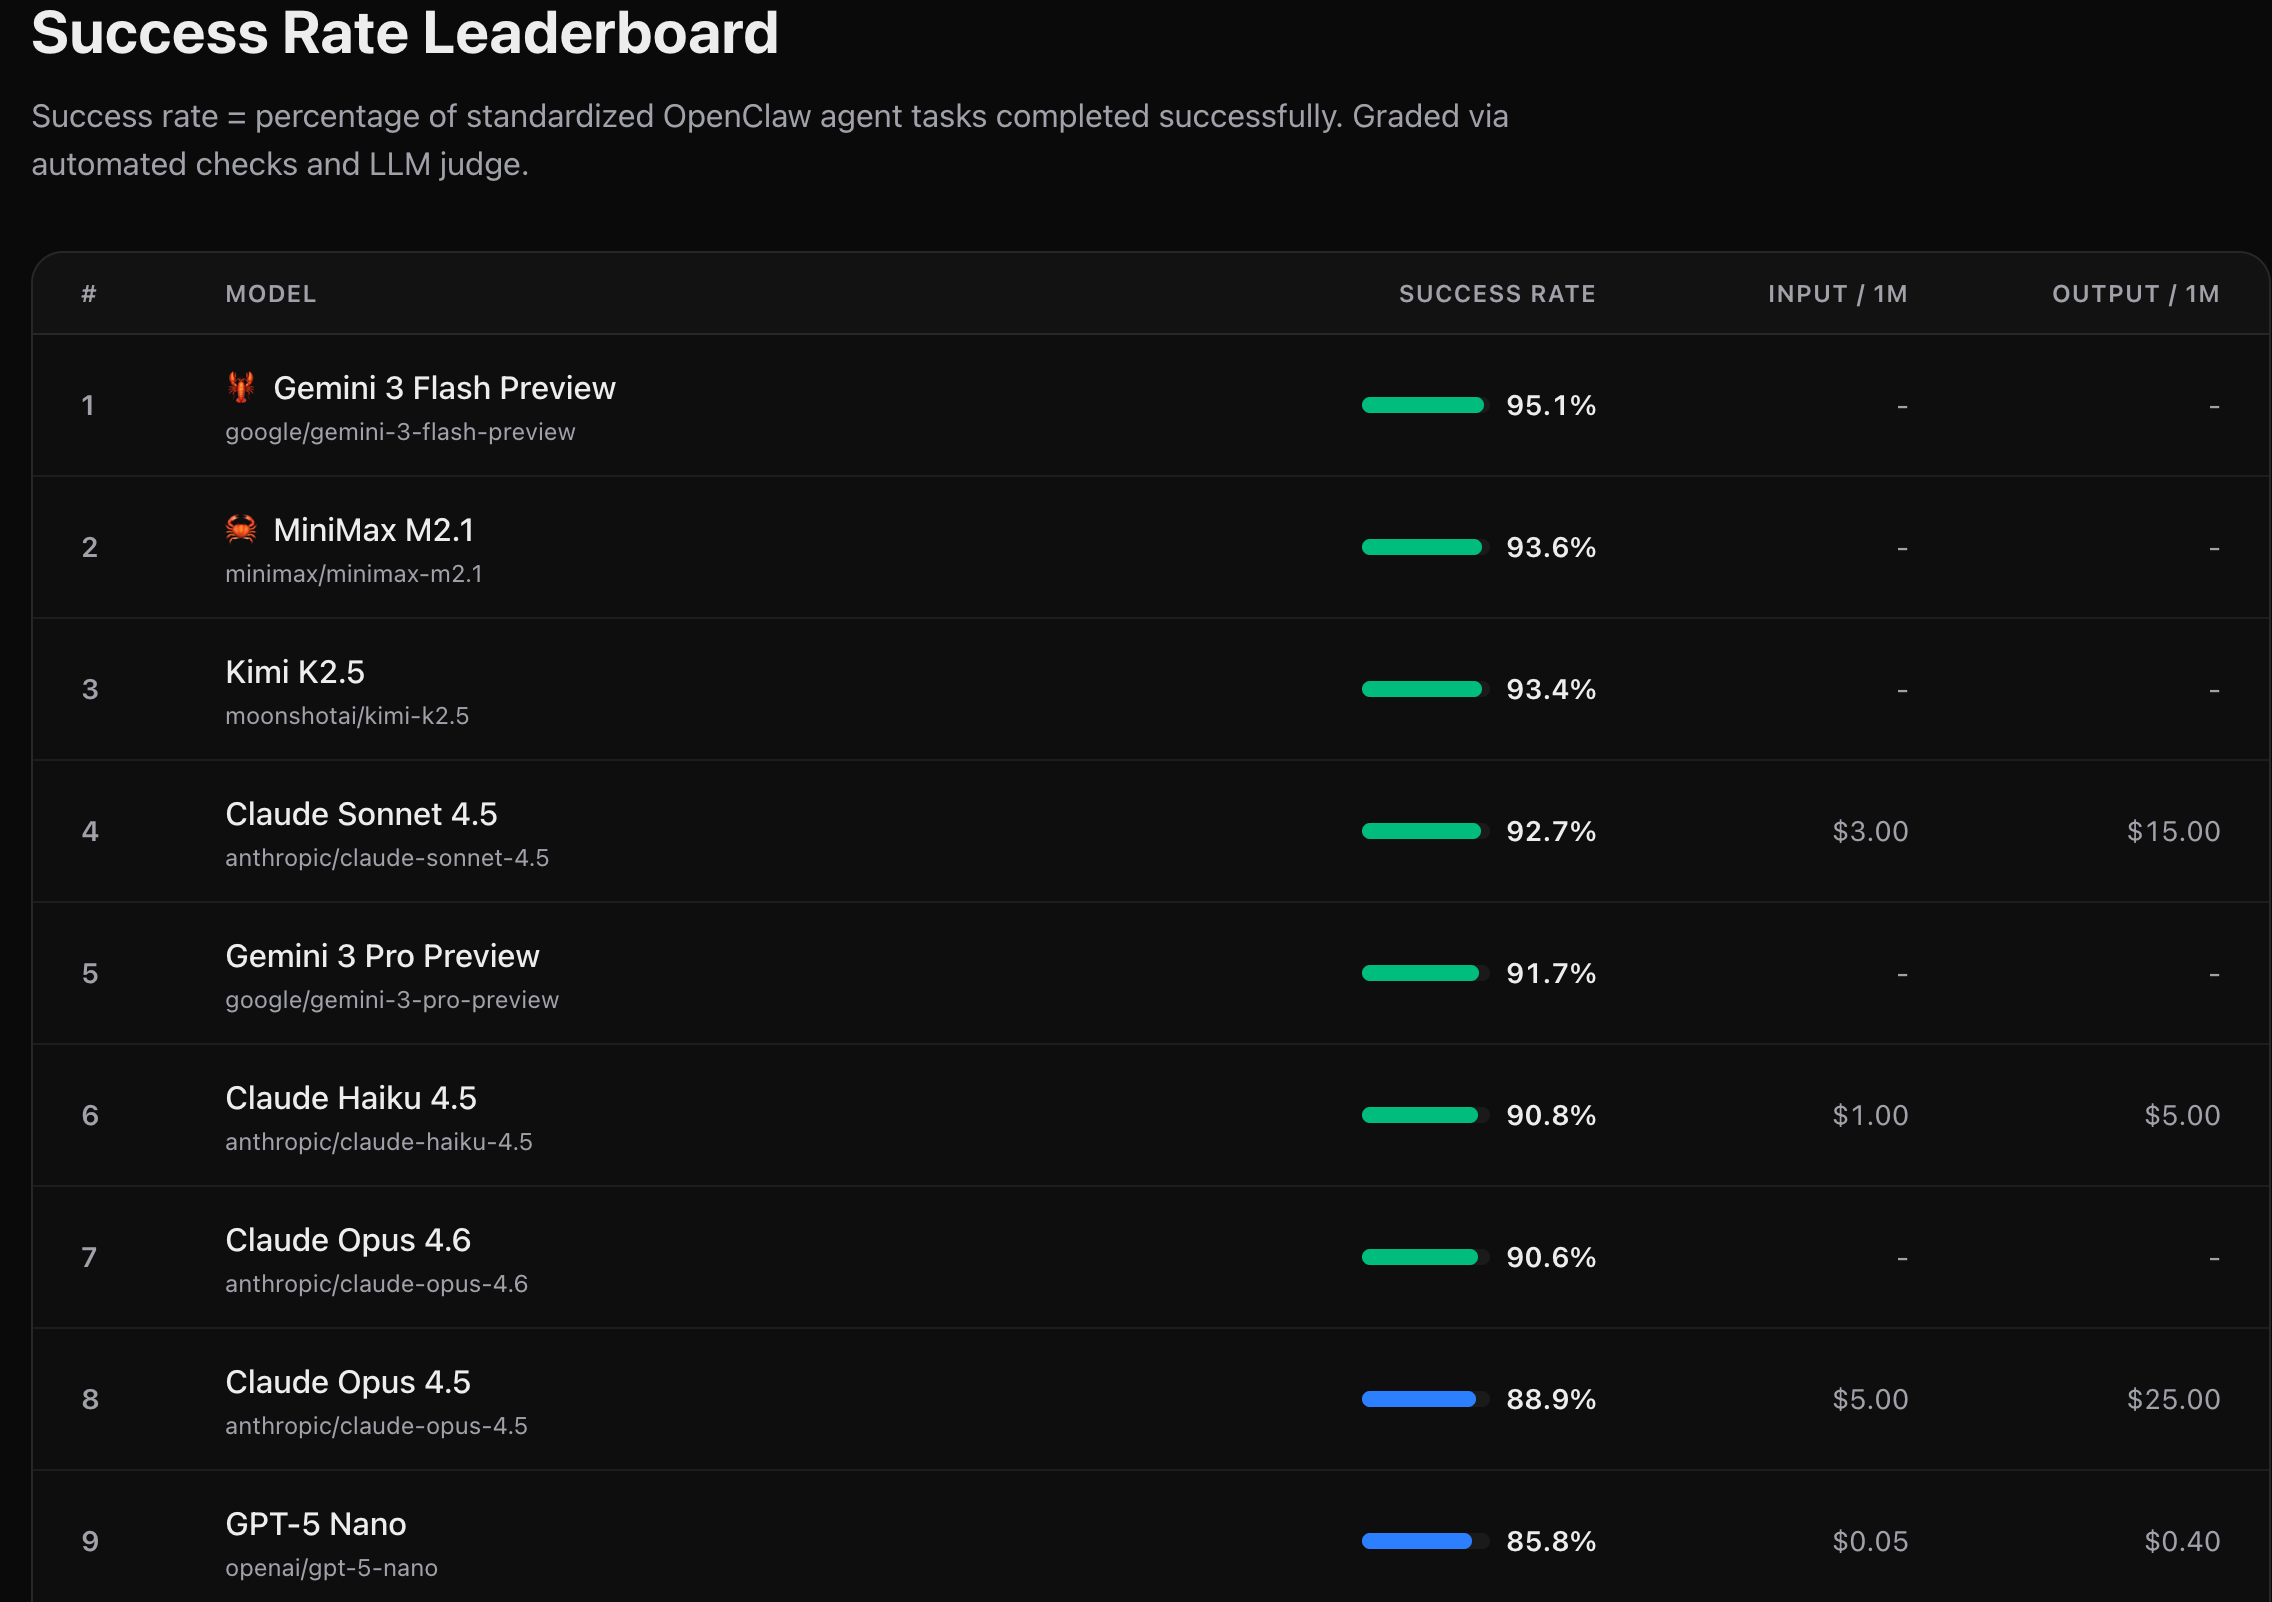Select the Kimi K2.5 model name

[295, 672]
